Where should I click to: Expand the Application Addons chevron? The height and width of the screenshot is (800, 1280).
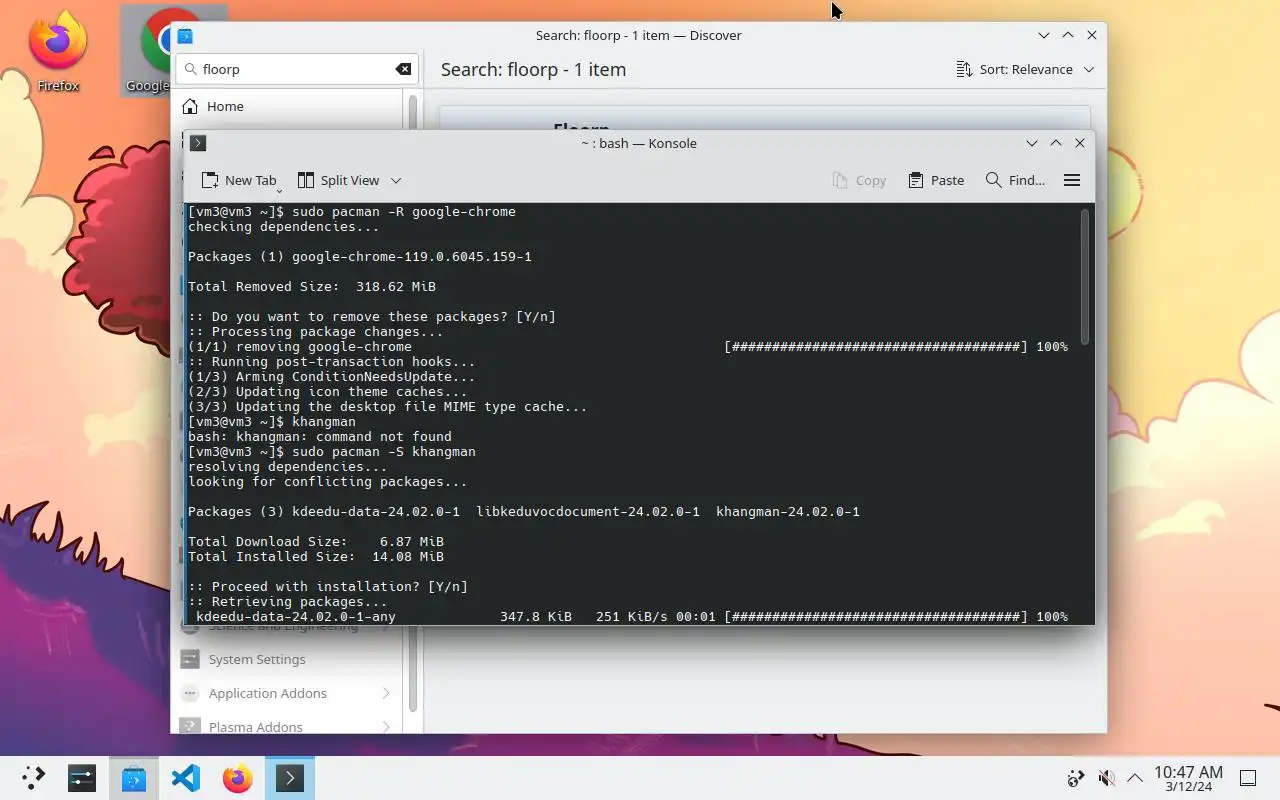(386, 693)
